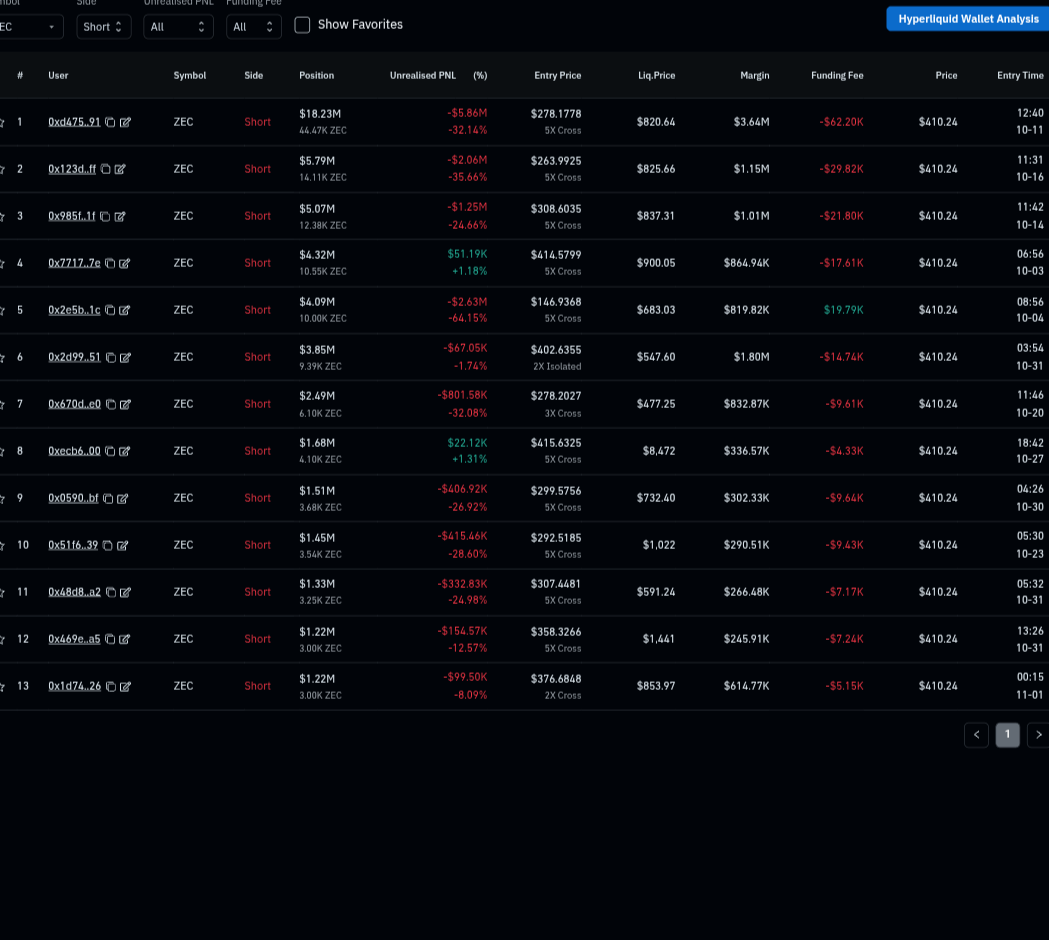This screenshot has height=940, width=1049.
Task: Copy address 0x48d8..a2
Action: (110, 592)
